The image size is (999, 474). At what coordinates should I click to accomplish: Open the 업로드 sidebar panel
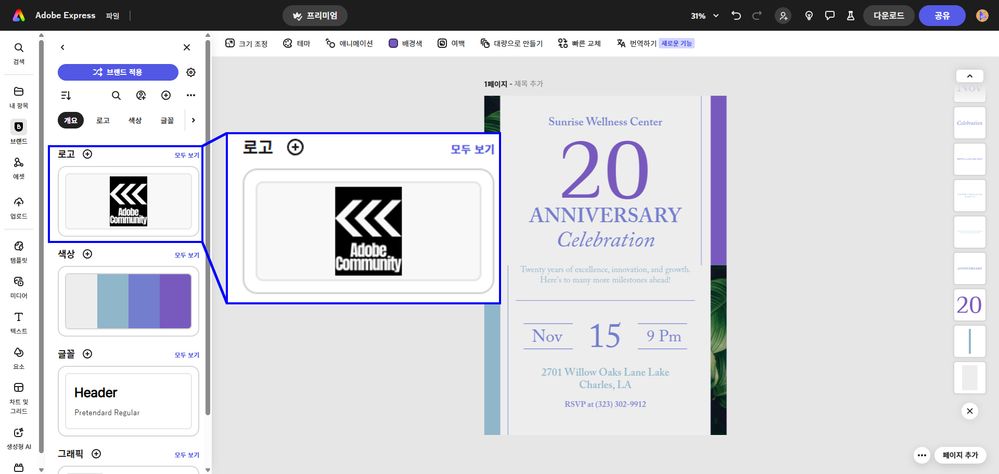coord(18,208)
